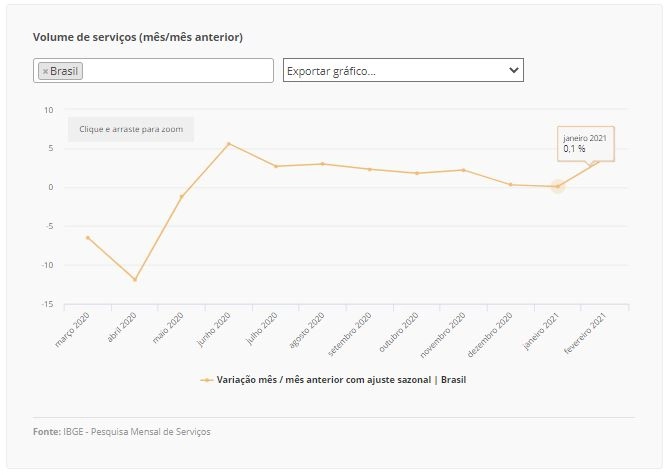Image resolution: width=668 pixels, height=475 pixels.
Task: Click the dezembro 2020 data point
Action: 510,185
